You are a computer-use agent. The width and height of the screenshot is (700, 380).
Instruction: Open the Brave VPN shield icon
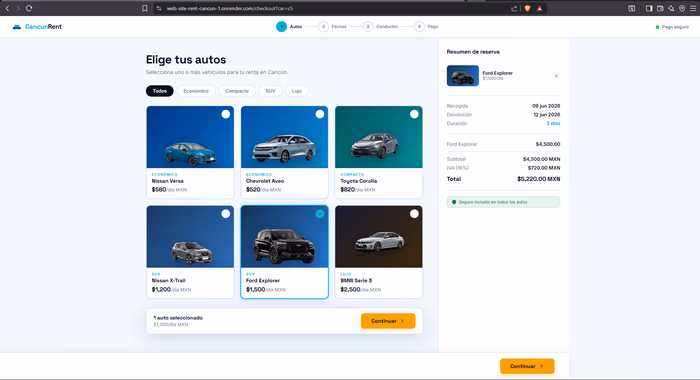[x=682, y=8]
